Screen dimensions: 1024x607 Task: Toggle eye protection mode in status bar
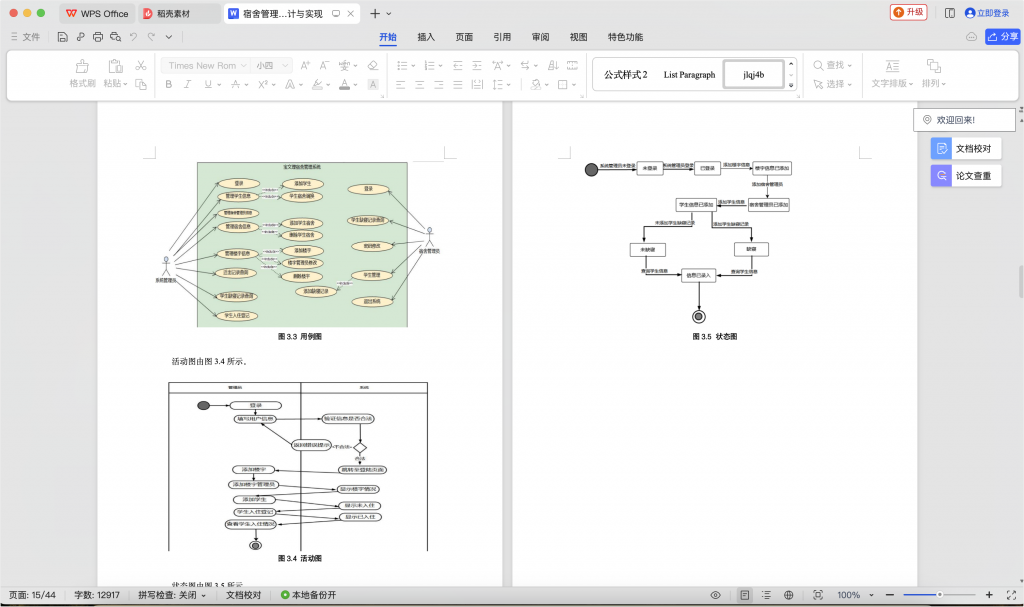(715, 595)
